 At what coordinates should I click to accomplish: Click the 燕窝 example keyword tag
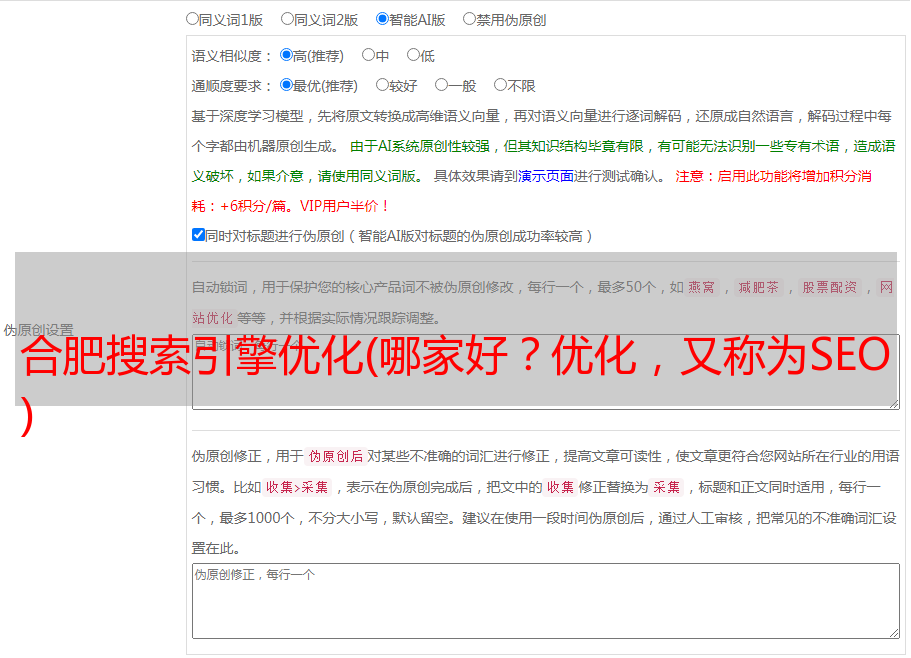pos(702,288)
